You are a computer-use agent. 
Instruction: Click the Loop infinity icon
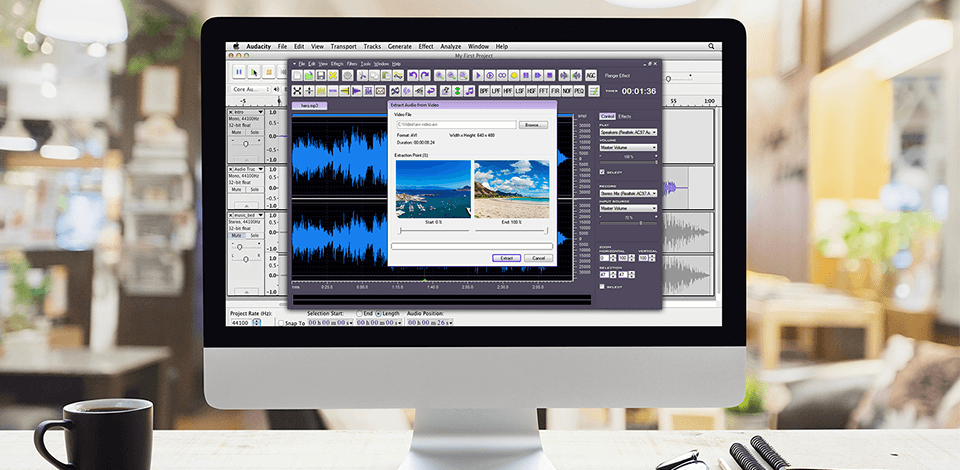click(502, 75)
